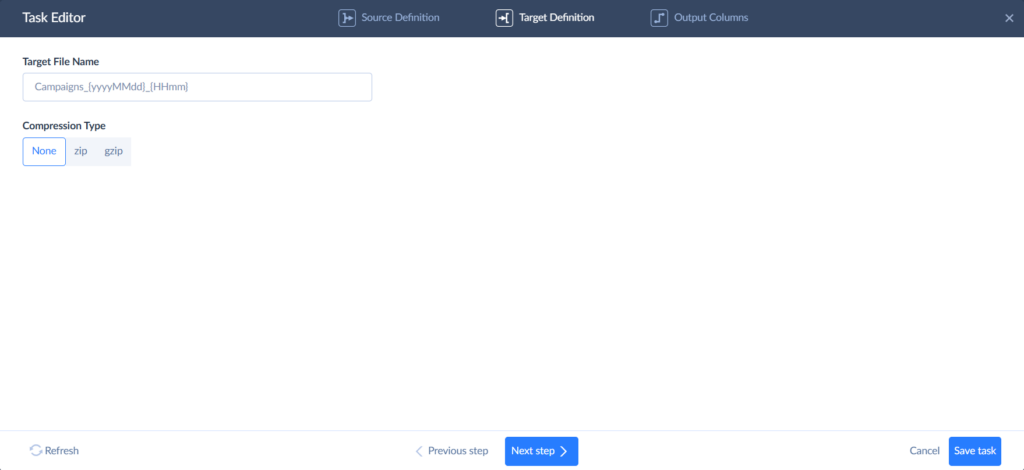
Task: Close the Task Editor with the X icon
Action: coord(1008,18)
